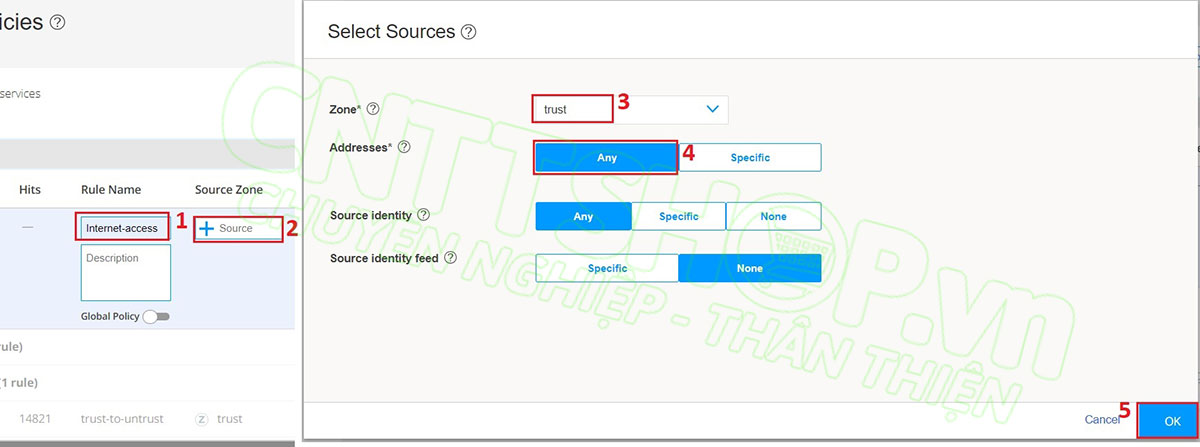This screenshot has height=447, width=1200.
Task: Click the Source Zone column header
Action: 229,190
